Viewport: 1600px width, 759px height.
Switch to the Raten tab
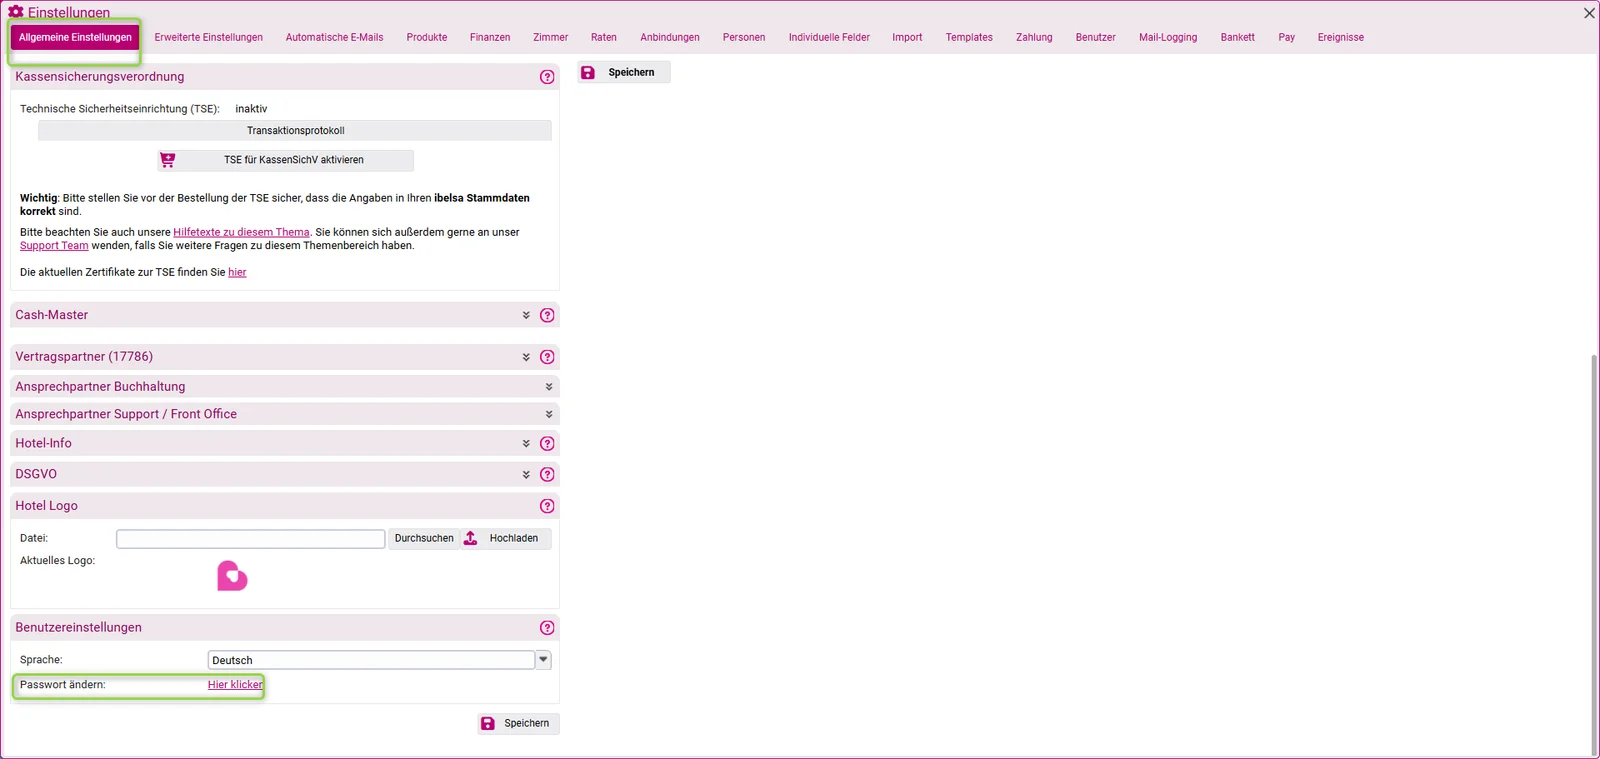pos(604,38)
